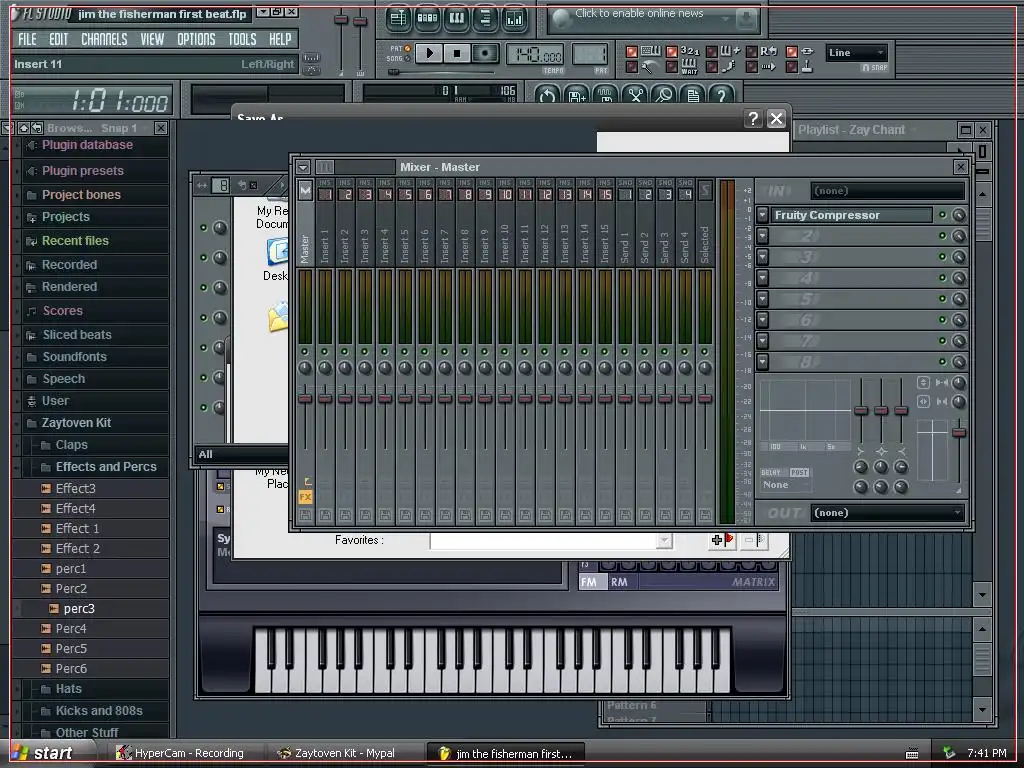Viewport: 1024px width, 768px height.
Task: Open the EDIT menu
Action: [59, 39]
